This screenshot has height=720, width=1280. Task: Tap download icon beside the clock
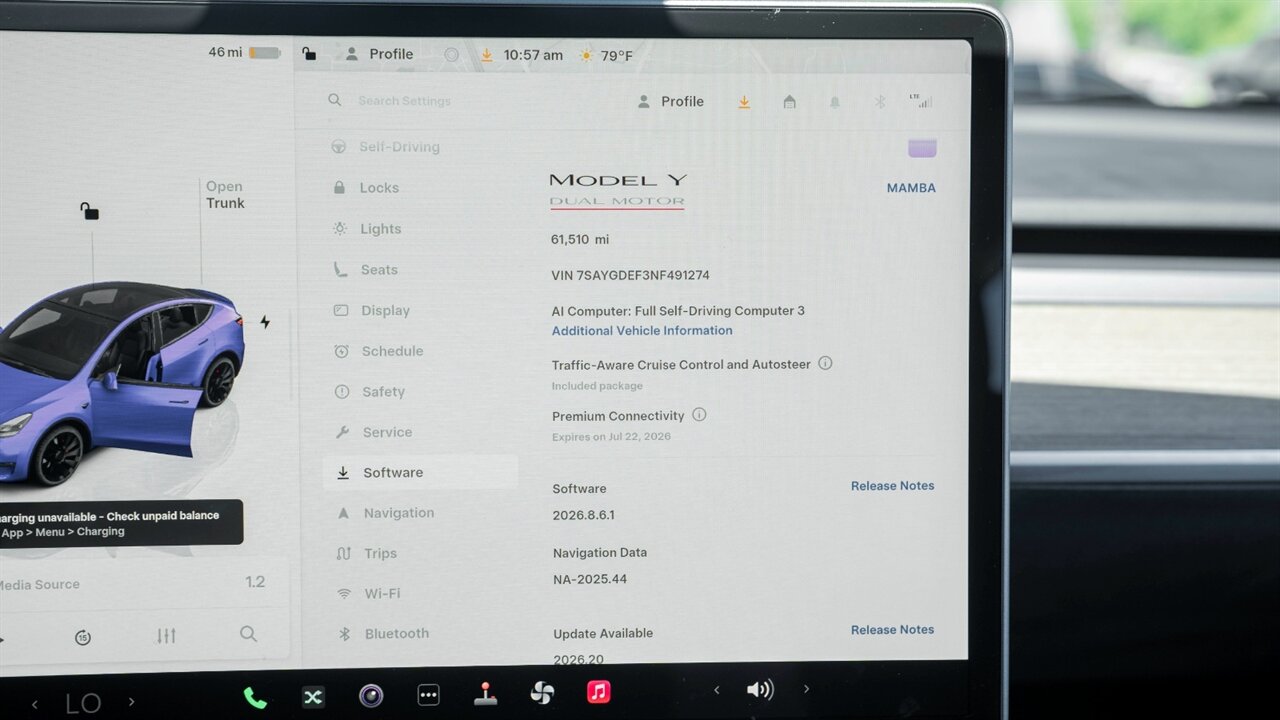pos(486,55)
